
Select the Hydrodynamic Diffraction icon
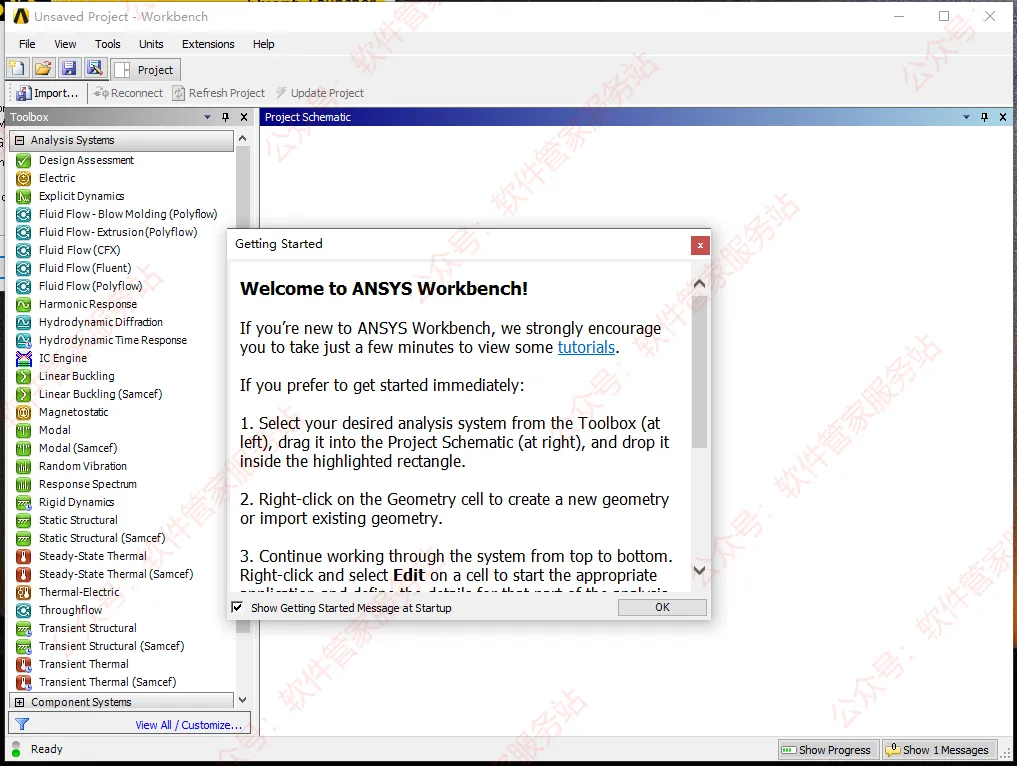[23, 322]
